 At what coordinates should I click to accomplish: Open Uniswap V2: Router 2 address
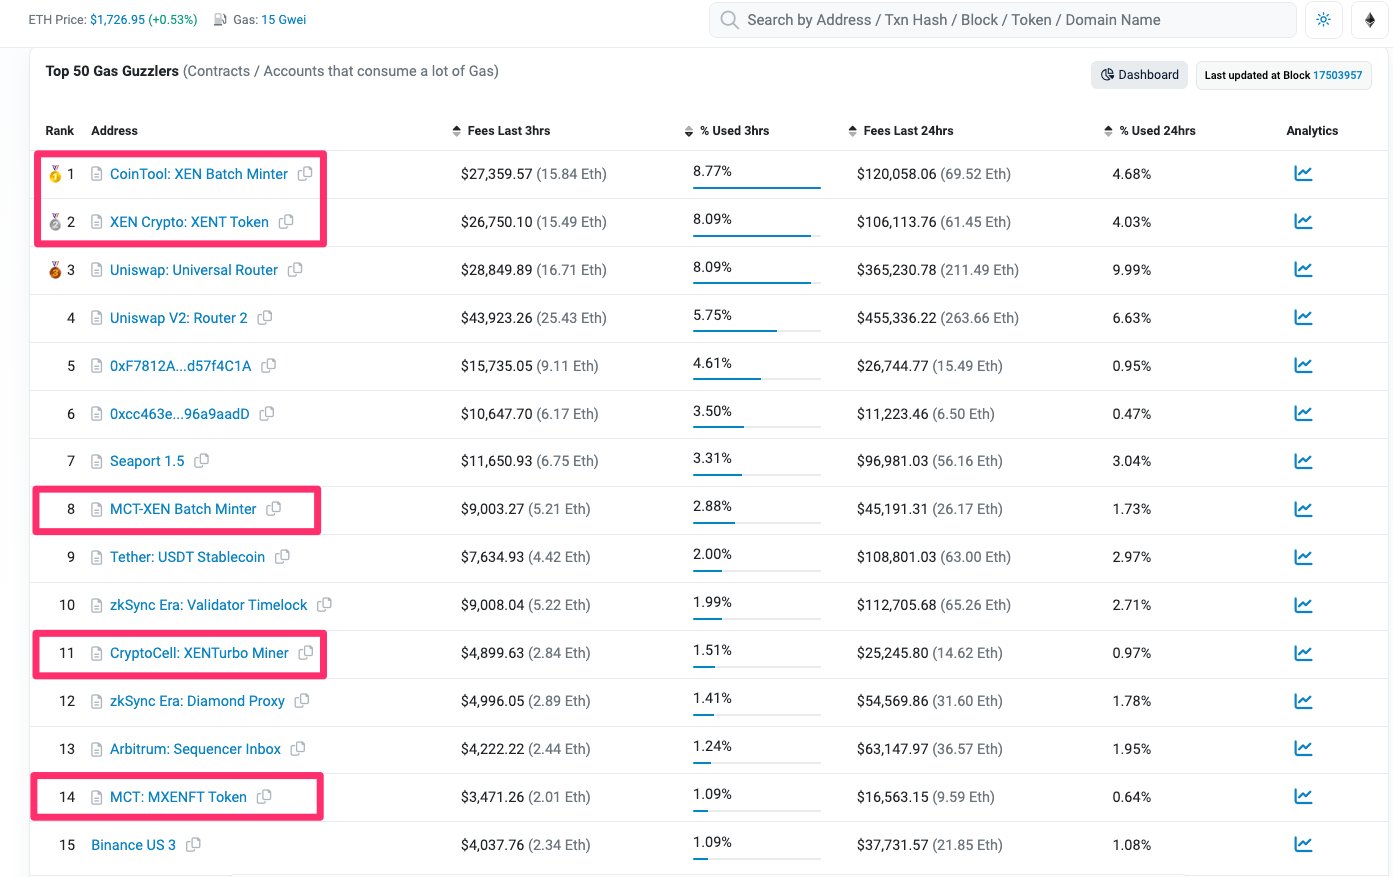(179, 318)
